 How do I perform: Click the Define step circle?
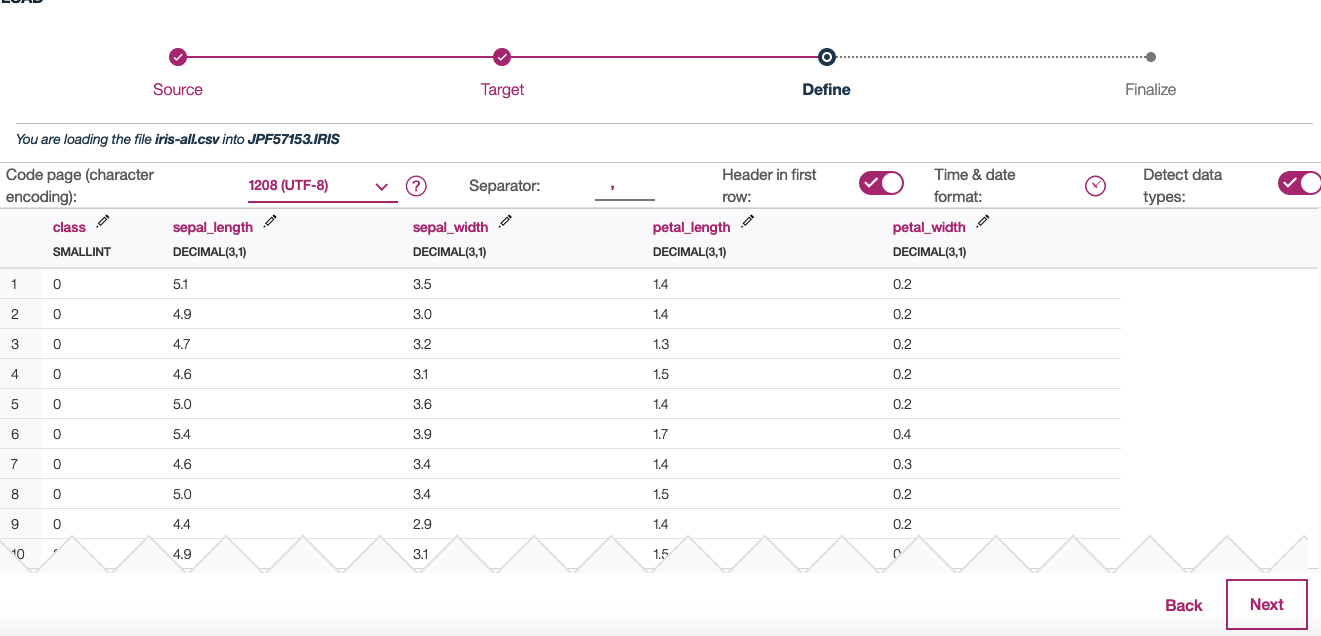[x=826, y=57]
